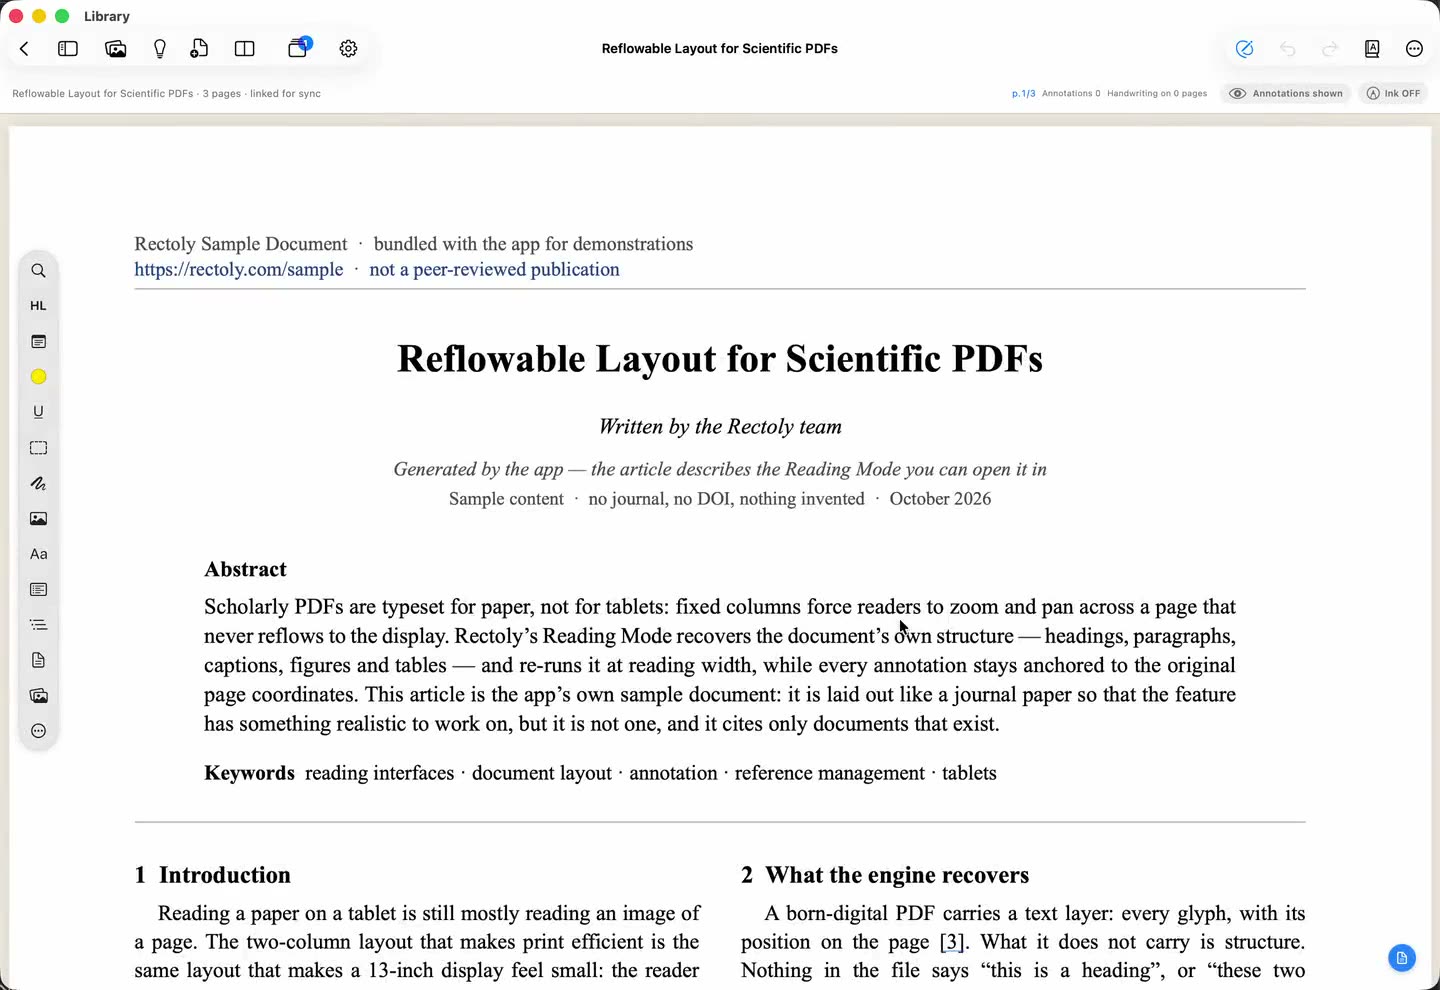
Task: Open the https://rectoly.com/sample link
Action: (239, 270)
